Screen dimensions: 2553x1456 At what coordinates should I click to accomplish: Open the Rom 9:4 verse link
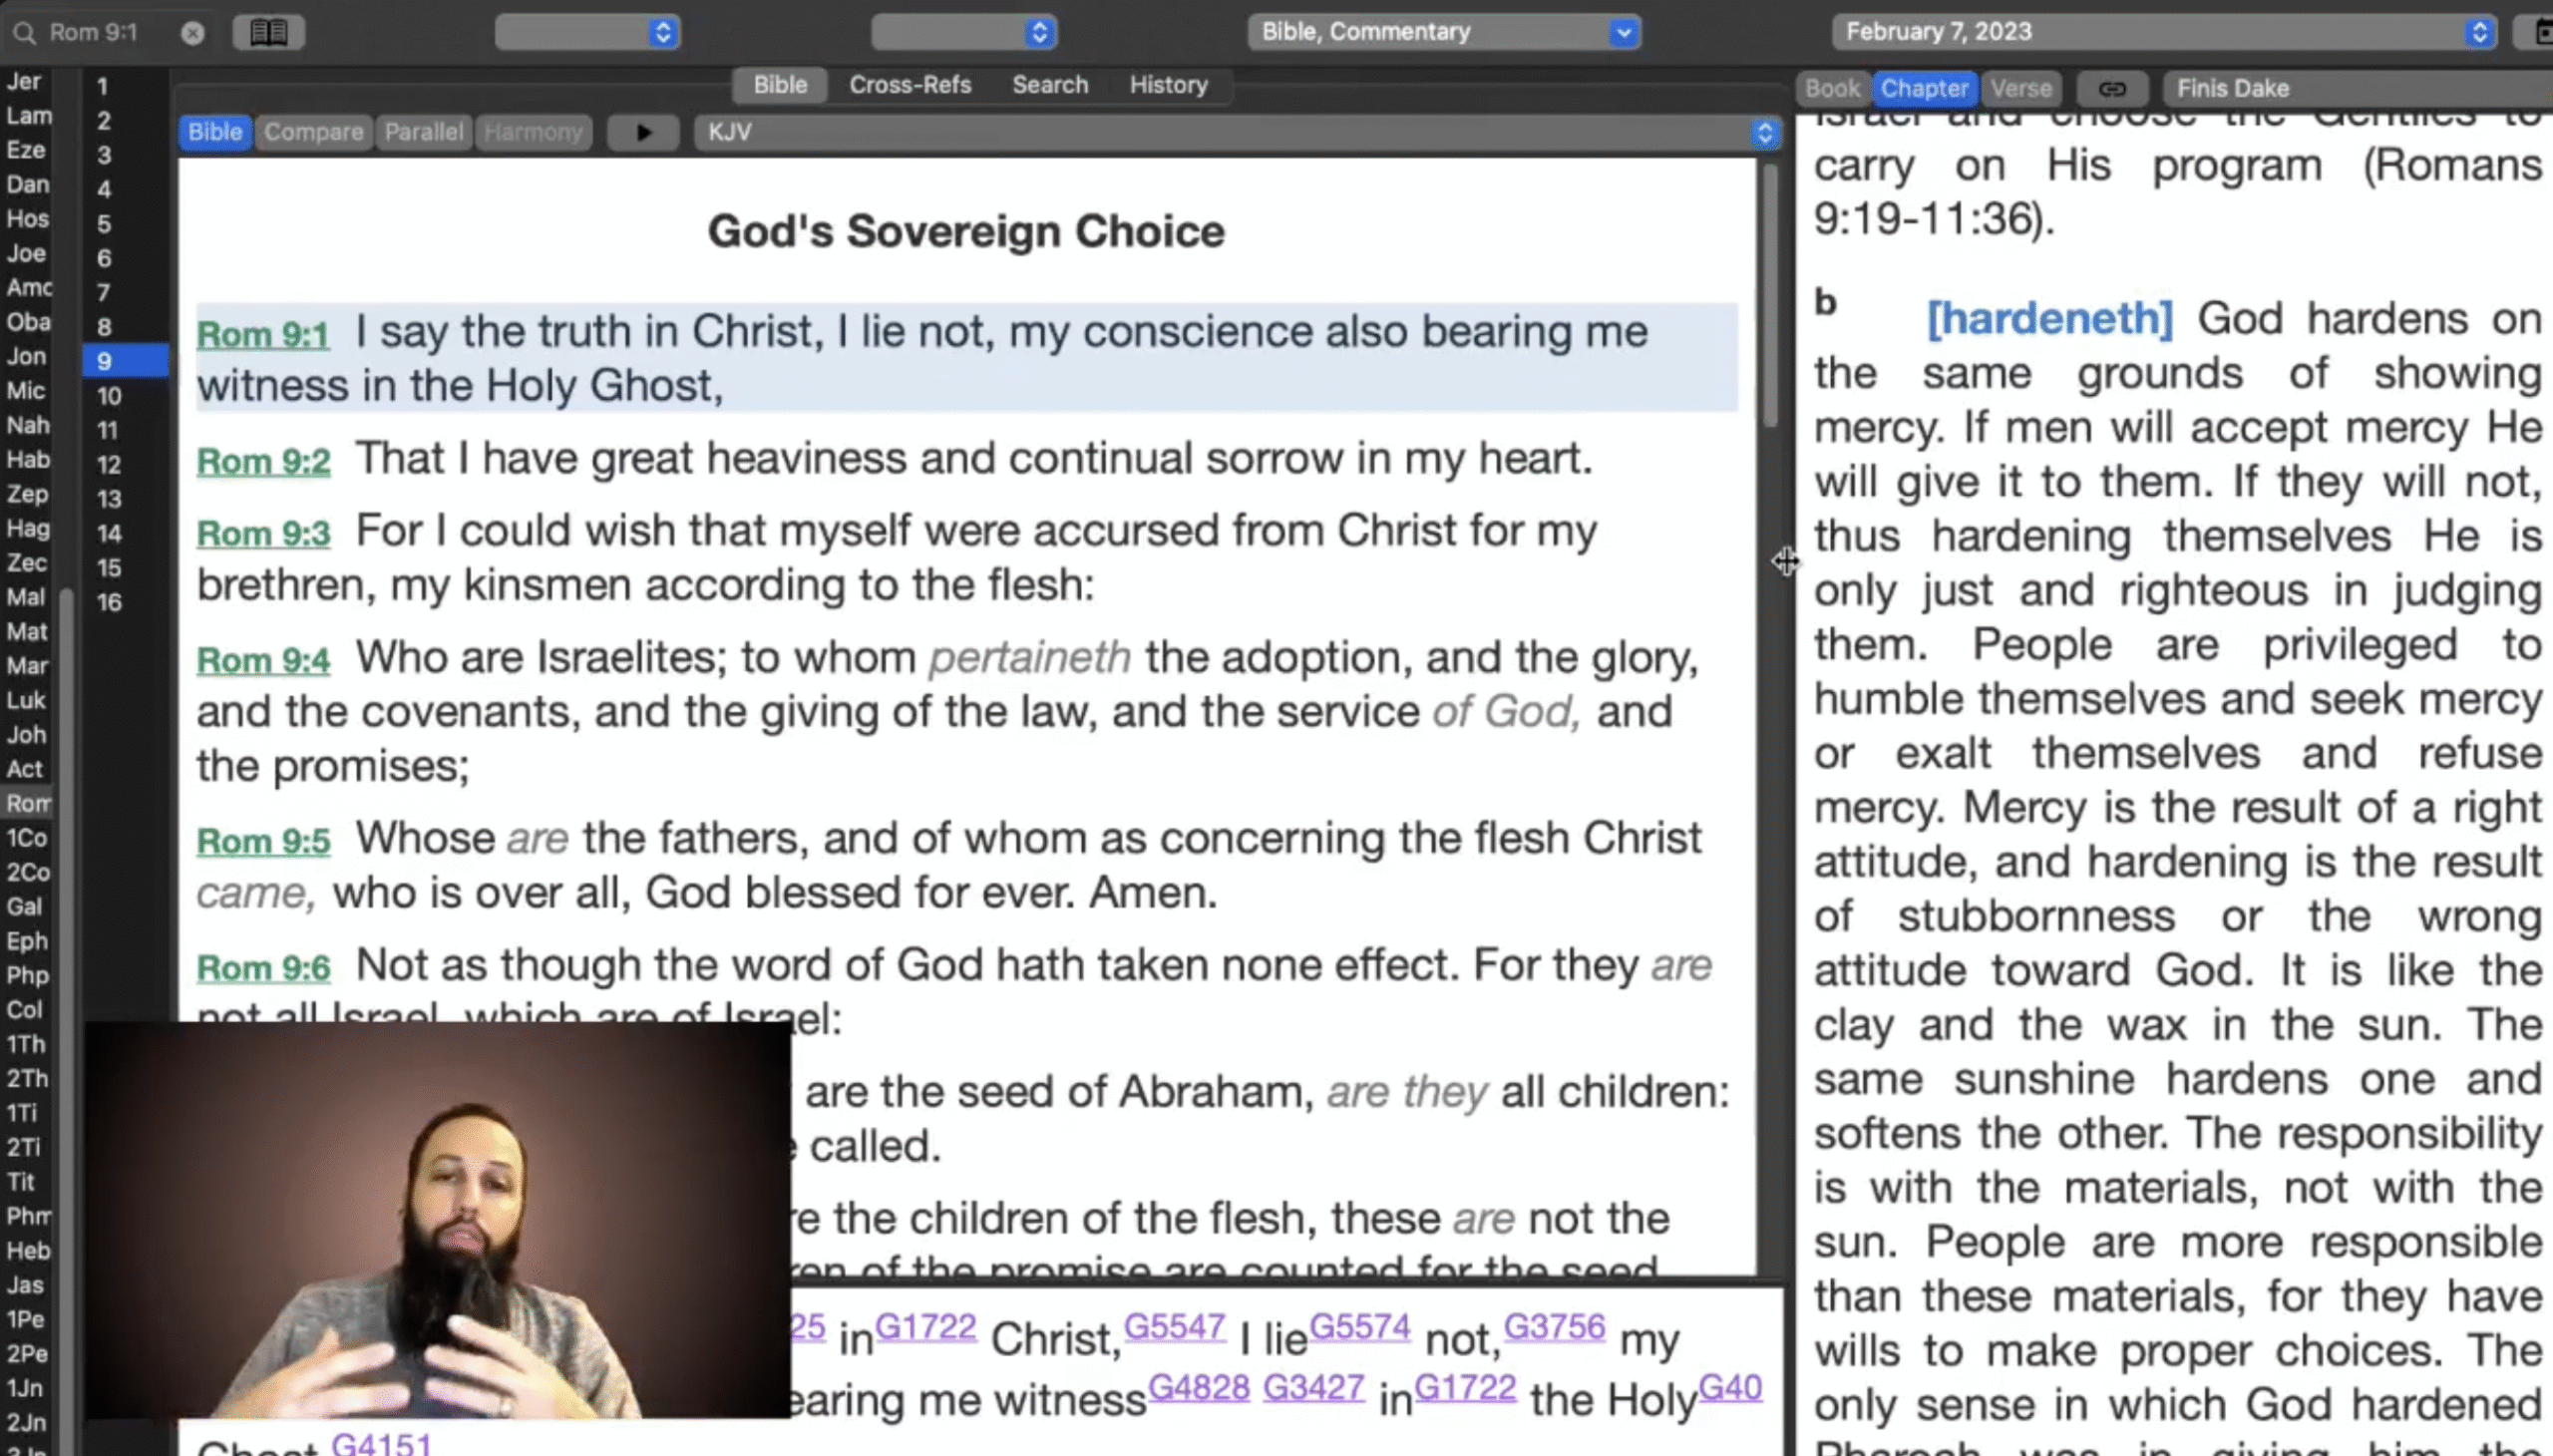click(263, 661)
